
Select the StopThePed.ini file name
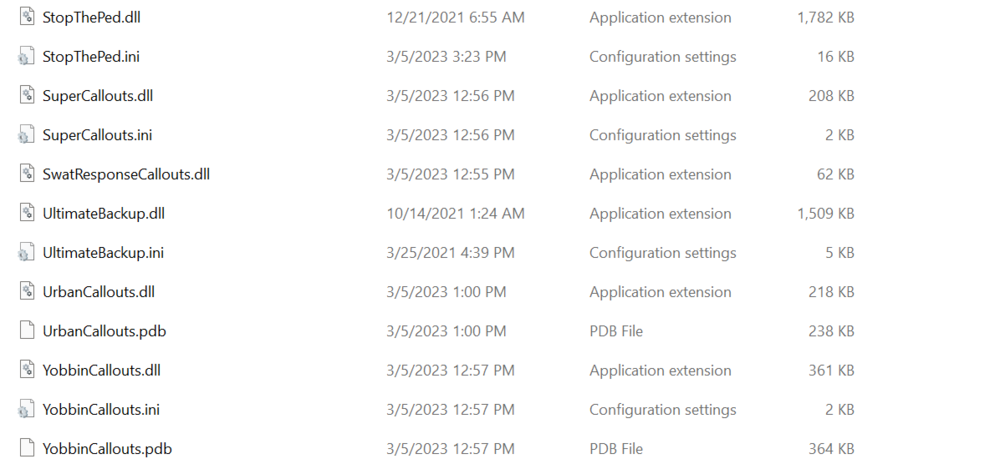coord(91,57)
